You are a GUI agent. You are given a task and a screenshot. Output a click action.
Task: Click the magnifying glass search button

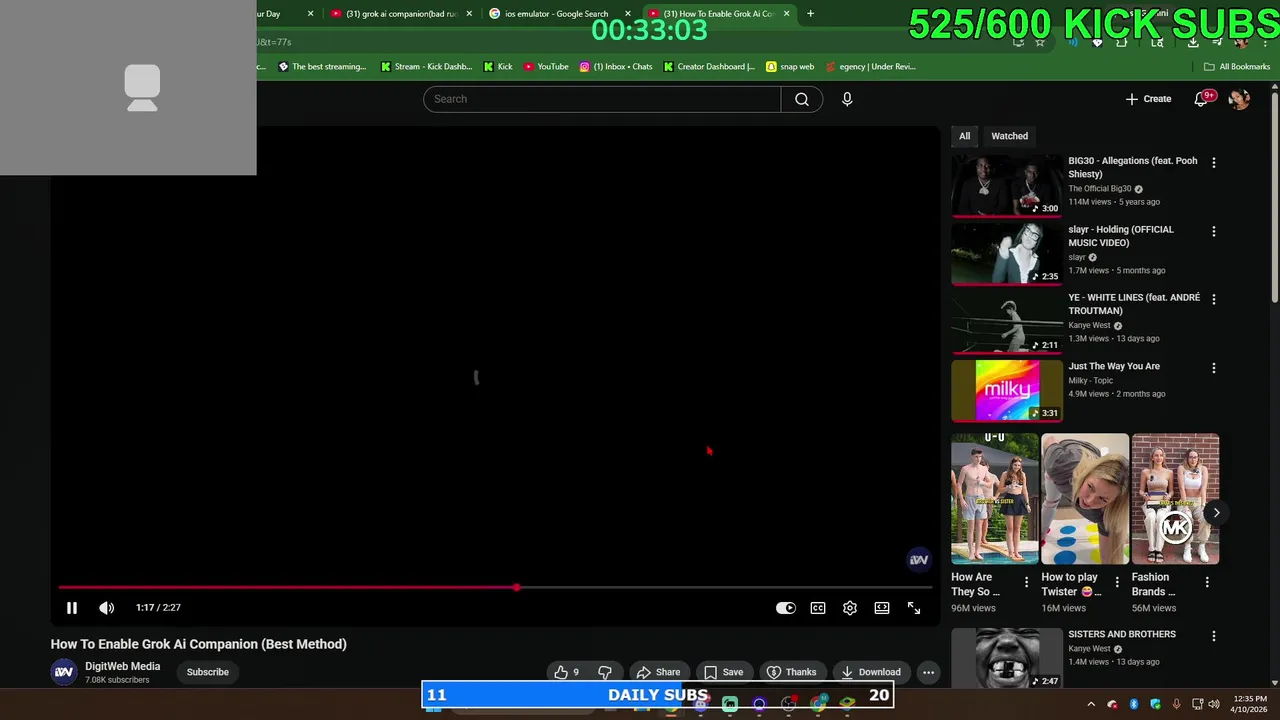802,99
